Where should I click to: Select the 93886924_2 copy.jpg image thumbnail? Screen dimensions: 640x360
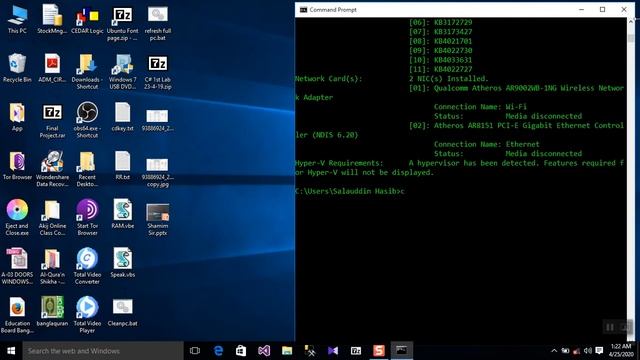tap(158, 173)
